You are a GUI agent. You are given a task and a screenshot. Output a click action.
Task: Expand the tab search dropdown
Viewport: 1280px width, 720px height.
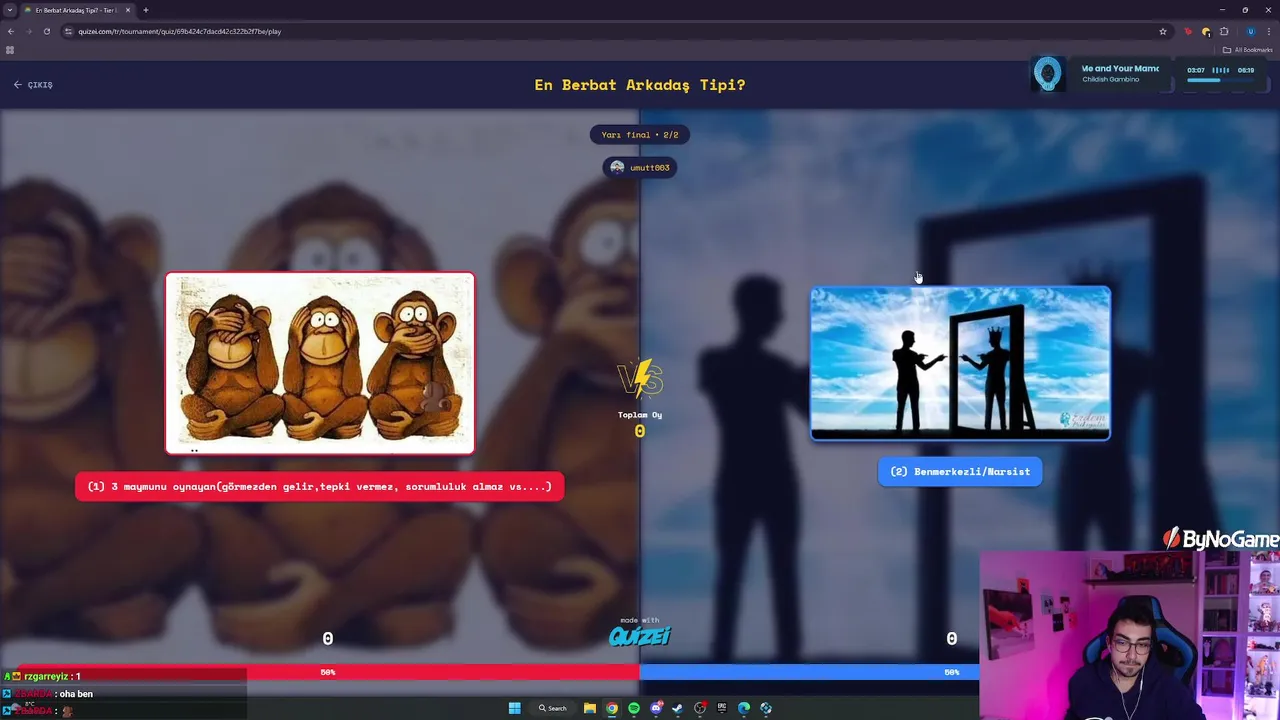tap(10, 10)
